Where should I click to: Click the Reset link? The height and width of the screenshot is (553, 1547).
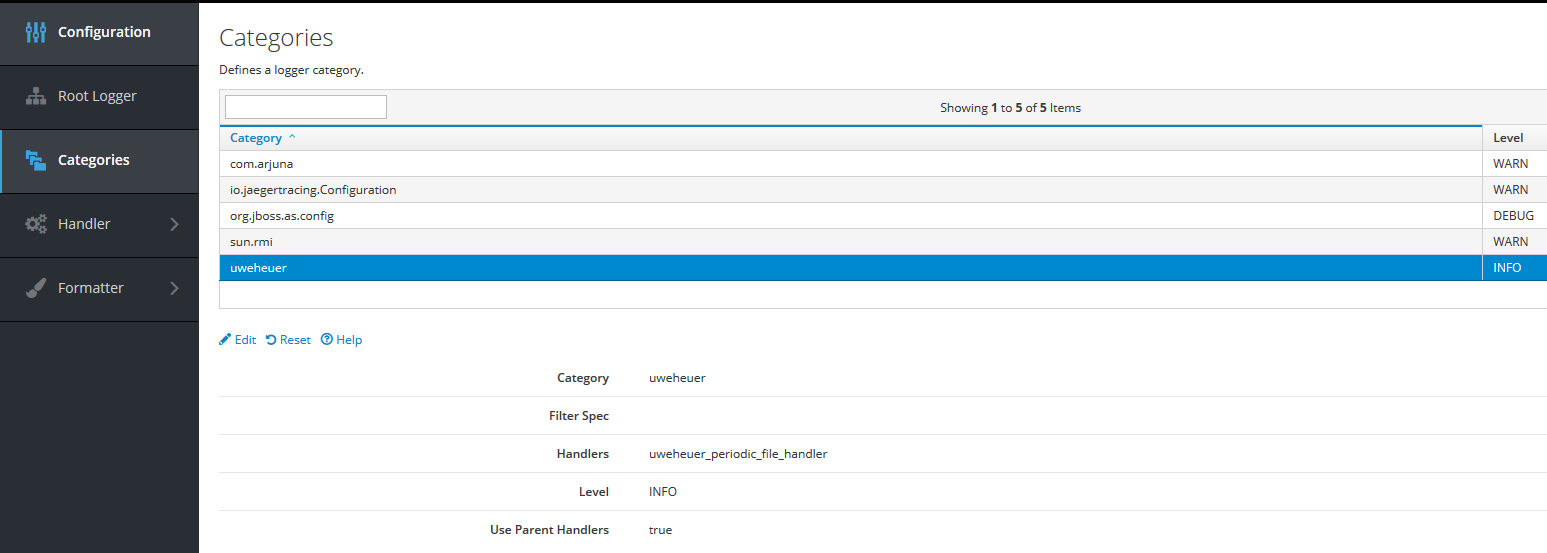click(x=295, y=340)
